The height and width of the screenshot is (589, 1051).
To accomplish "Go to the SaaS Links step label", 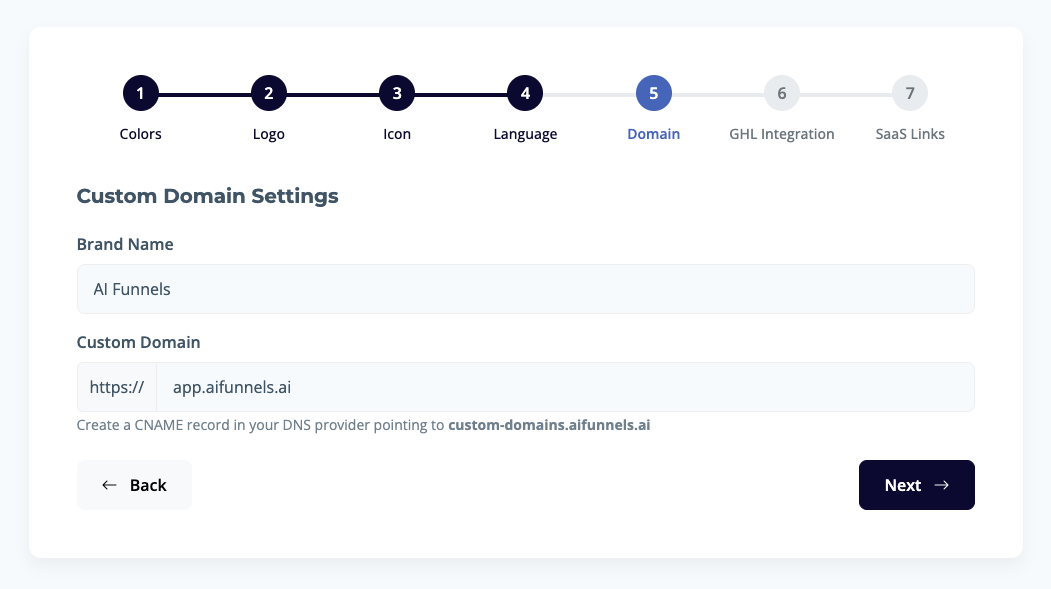I will (909, 134).
